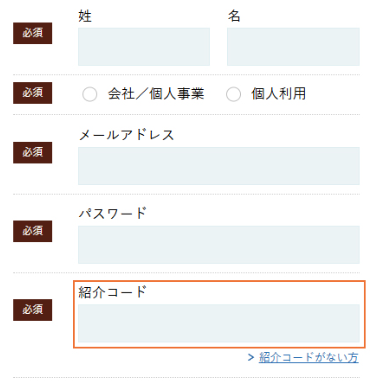Choose the 個人利用 option label text

[279, 94]
